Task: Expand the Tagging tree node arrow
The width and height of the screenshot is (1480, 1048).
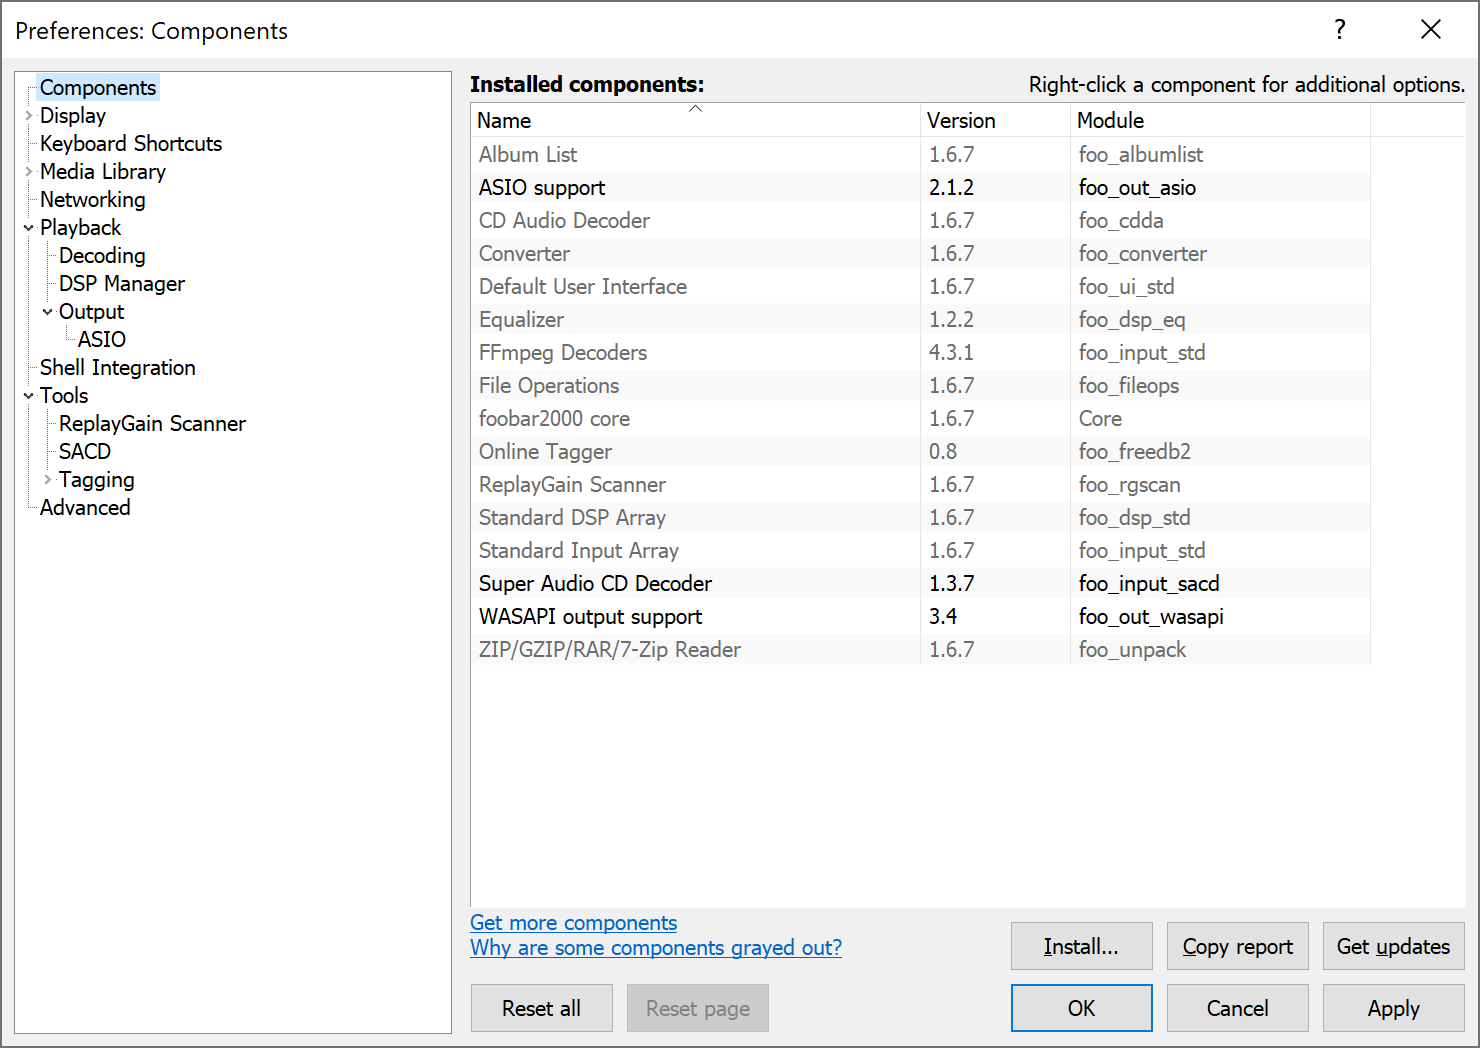Action: click(x=47, y=480)
